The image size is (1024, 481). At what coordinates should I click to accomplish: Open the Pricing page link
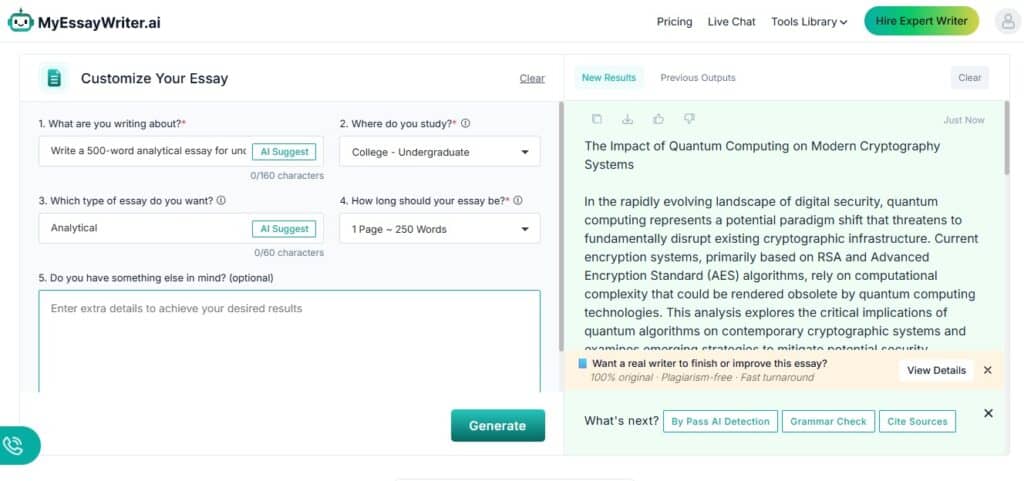tap(674, 21)
